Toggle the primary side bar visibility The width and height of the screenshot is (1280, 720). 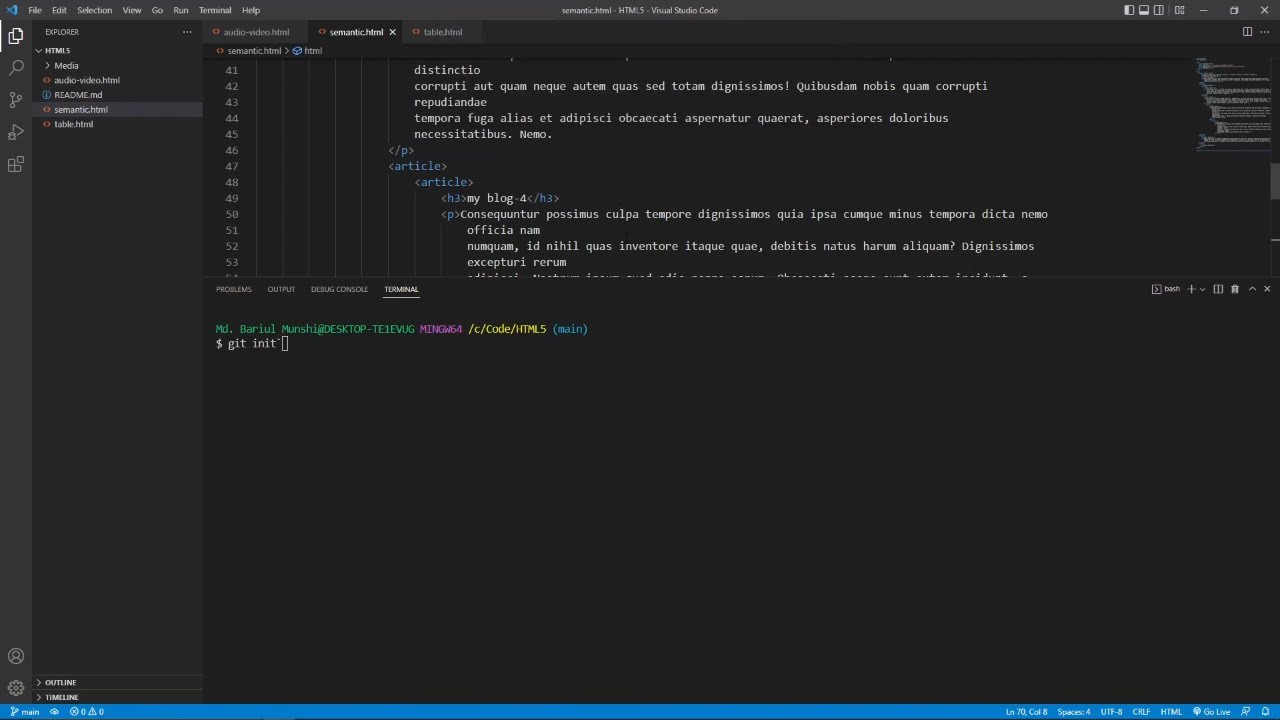[1129, 10]
